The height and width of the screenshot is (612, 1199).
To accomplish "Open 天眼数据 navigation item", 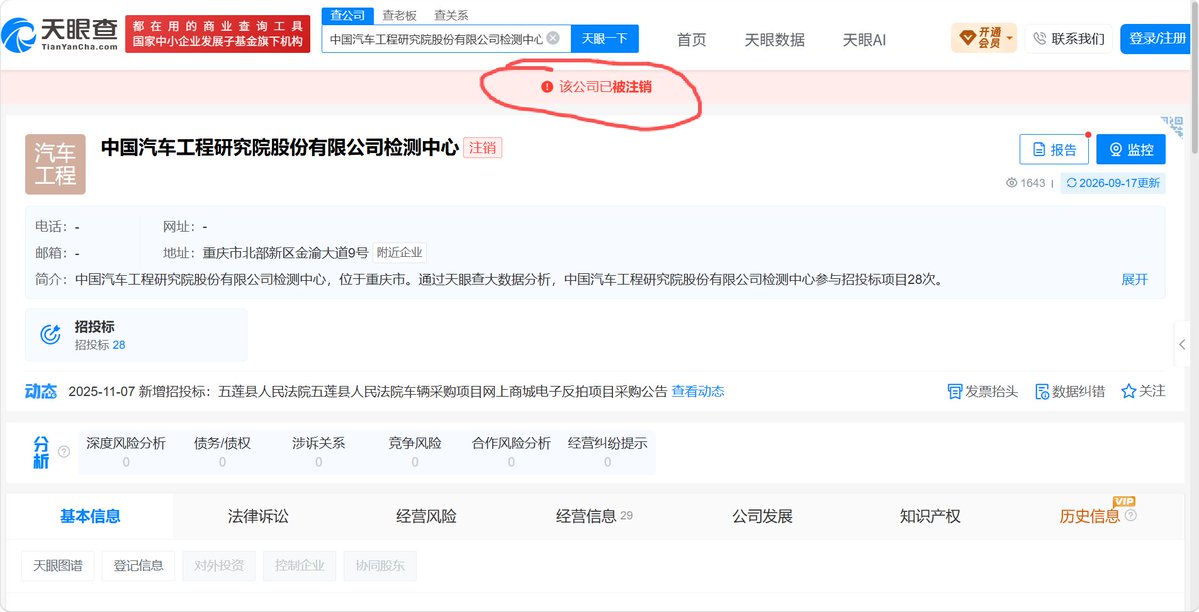I will pos(775,40).
